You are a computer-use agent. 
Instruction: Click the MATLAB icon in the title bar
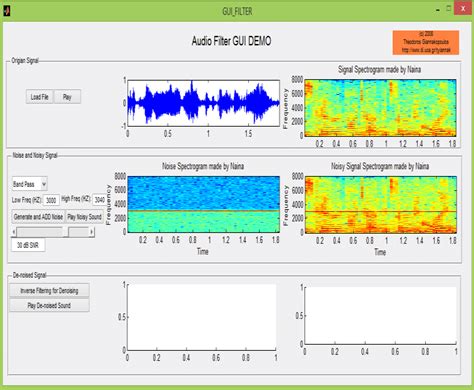(7, 11)
